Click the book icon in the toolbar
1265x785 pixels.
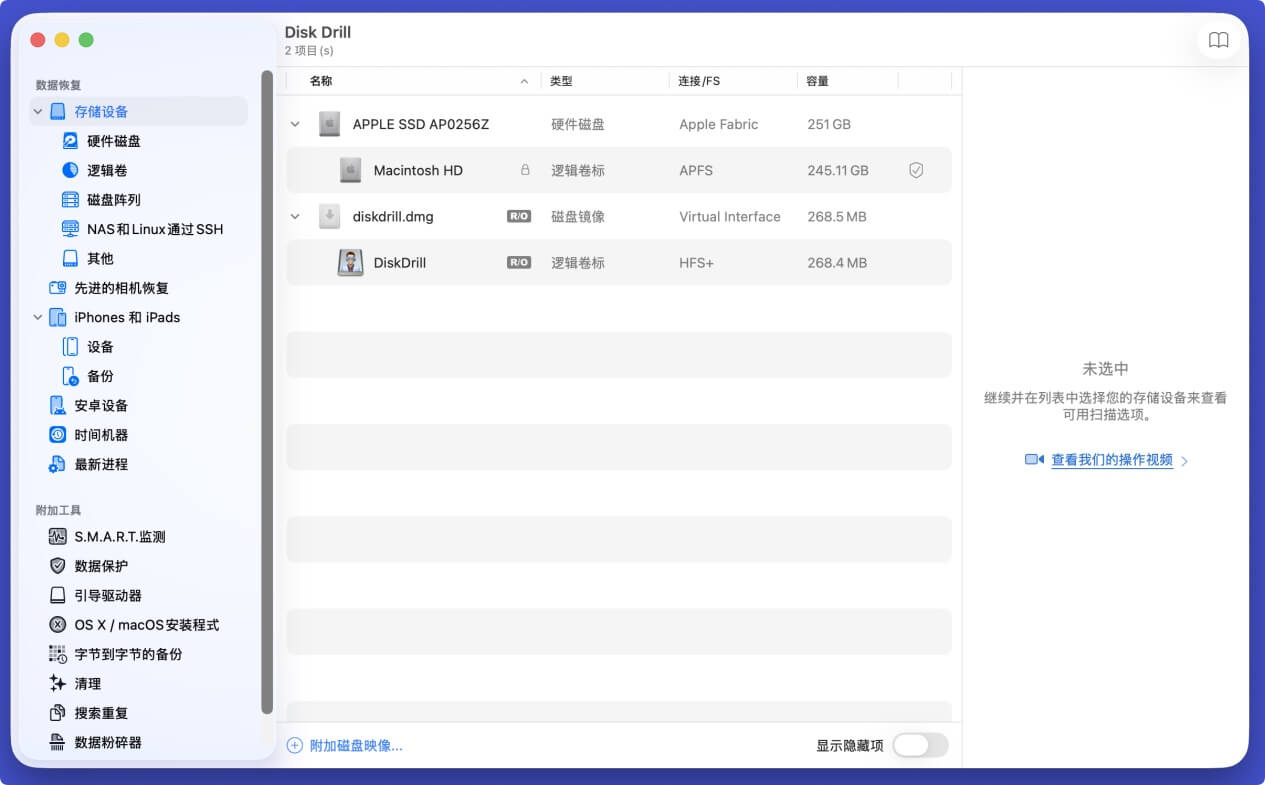1218,40
